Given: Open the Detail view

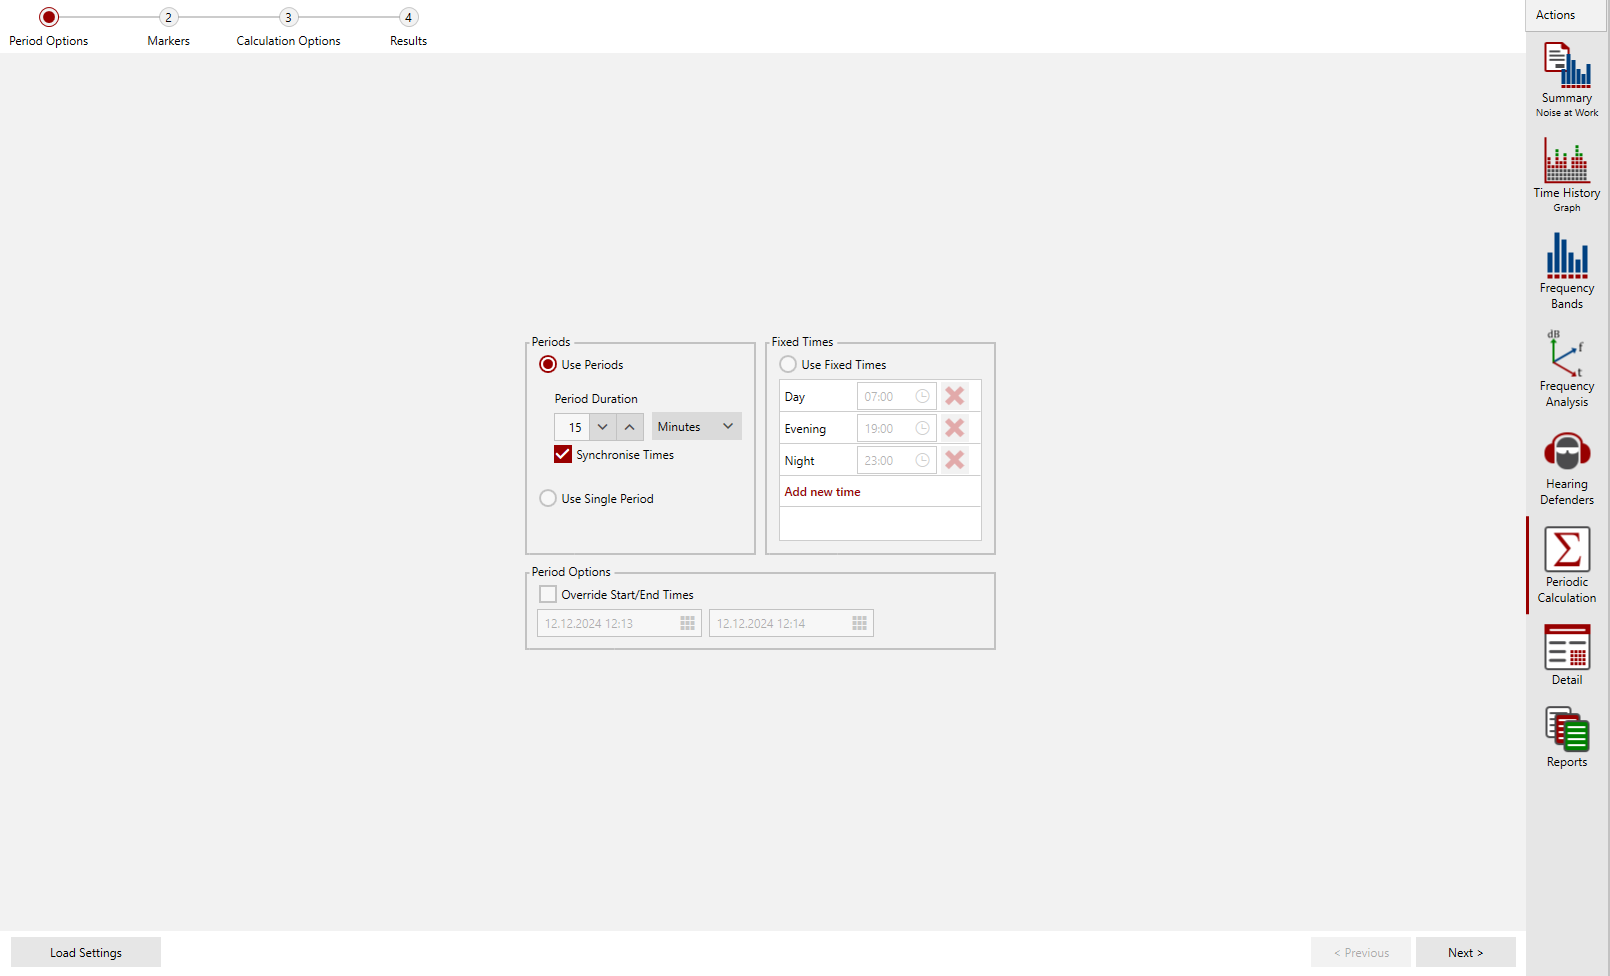Looking at the screenshot, I should 1567,655.
